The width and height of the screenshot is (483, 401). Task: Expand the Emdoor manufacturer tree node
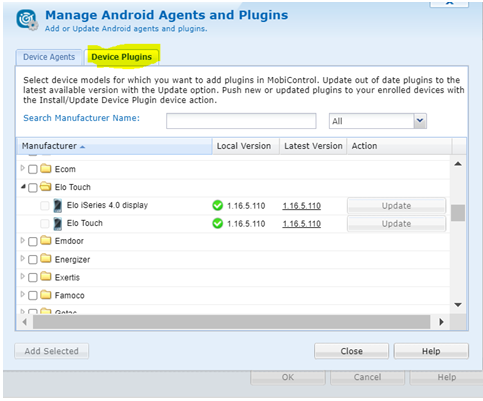point(22,240)
